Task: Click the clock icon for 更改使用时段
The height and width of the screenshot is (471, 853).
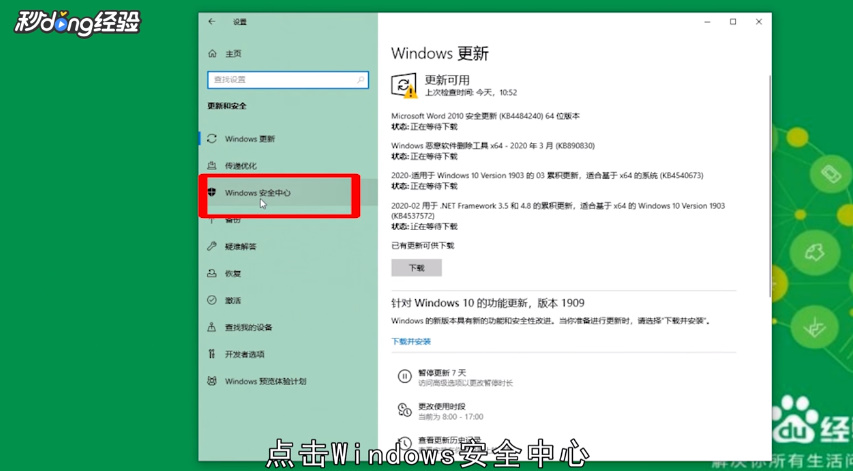Action: 404,410
